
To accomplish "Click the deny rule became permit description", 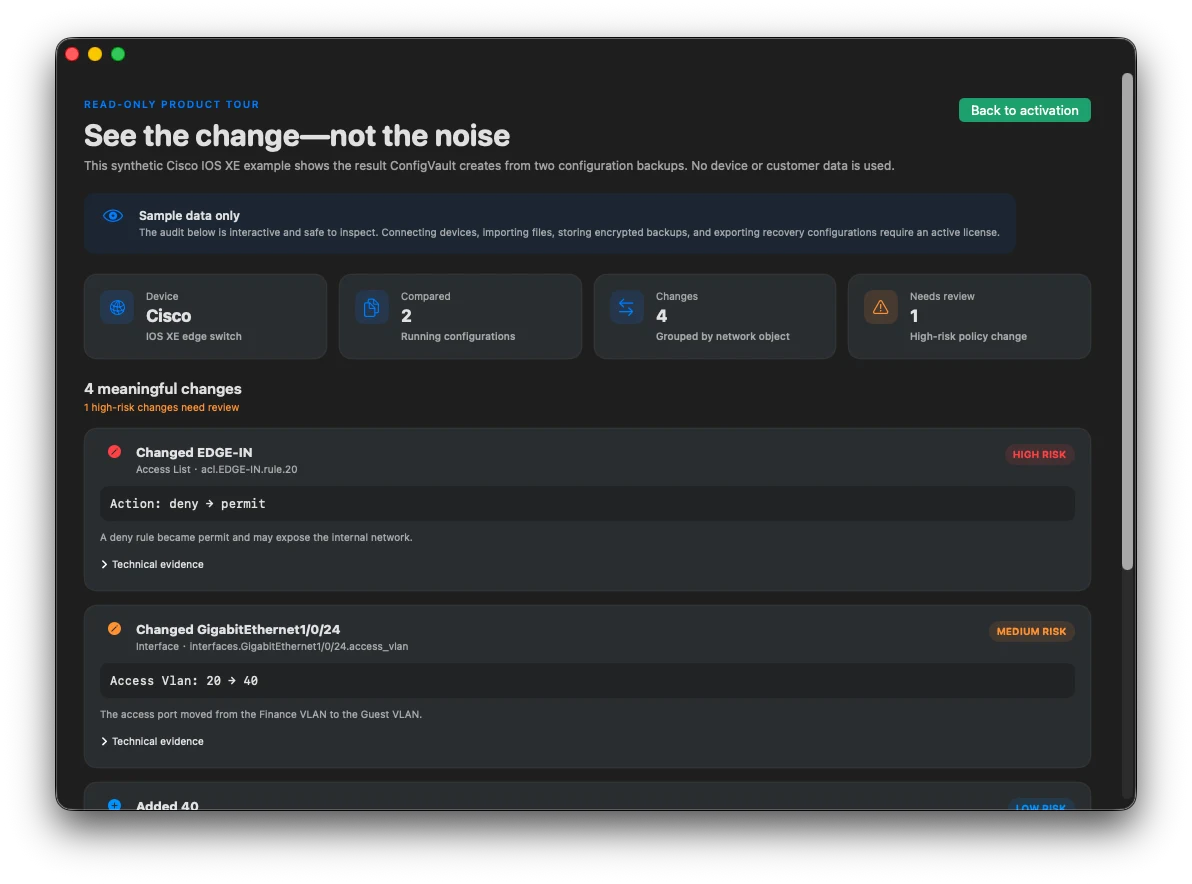I will [256, 537].
